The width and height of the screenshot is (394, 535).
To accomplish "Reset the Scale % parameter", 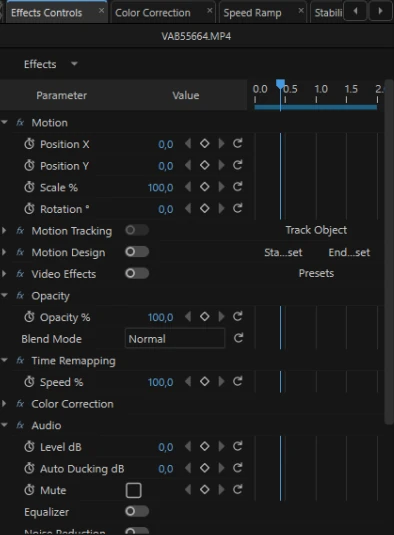I will 238,187.
